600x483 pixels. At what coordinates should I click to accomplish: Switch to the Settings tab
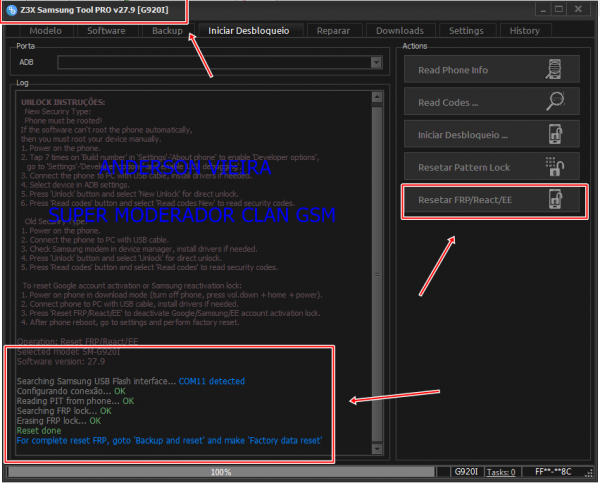(x=466, y=31)
